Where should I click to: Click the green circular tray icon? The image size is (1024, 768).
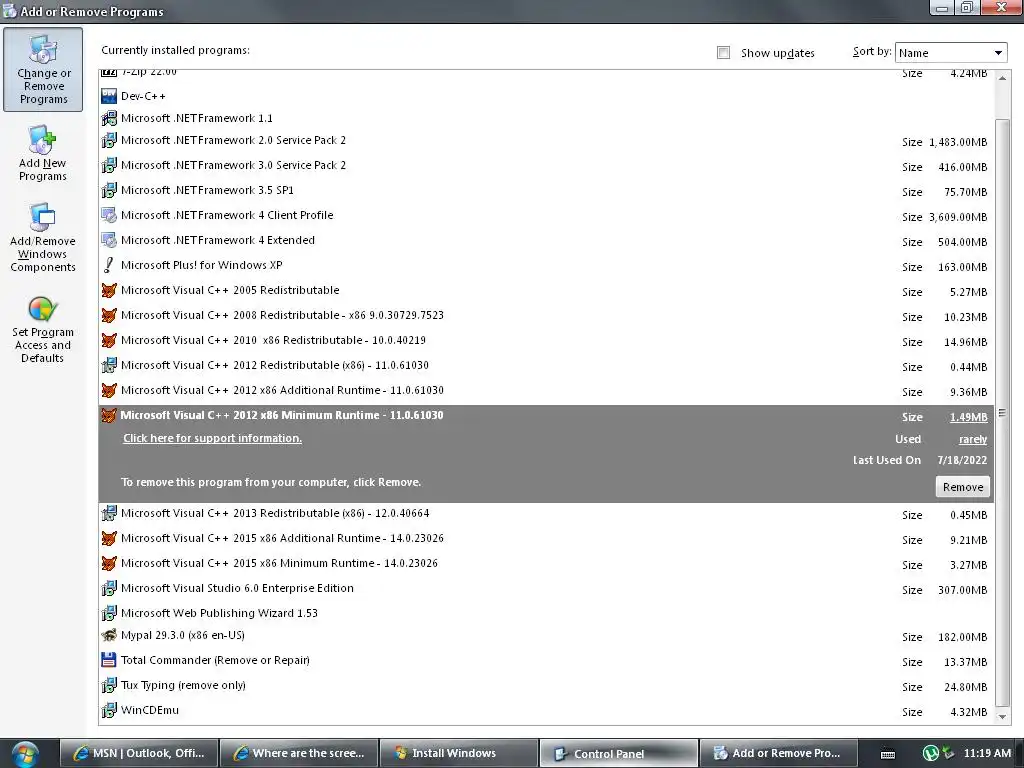931,753
